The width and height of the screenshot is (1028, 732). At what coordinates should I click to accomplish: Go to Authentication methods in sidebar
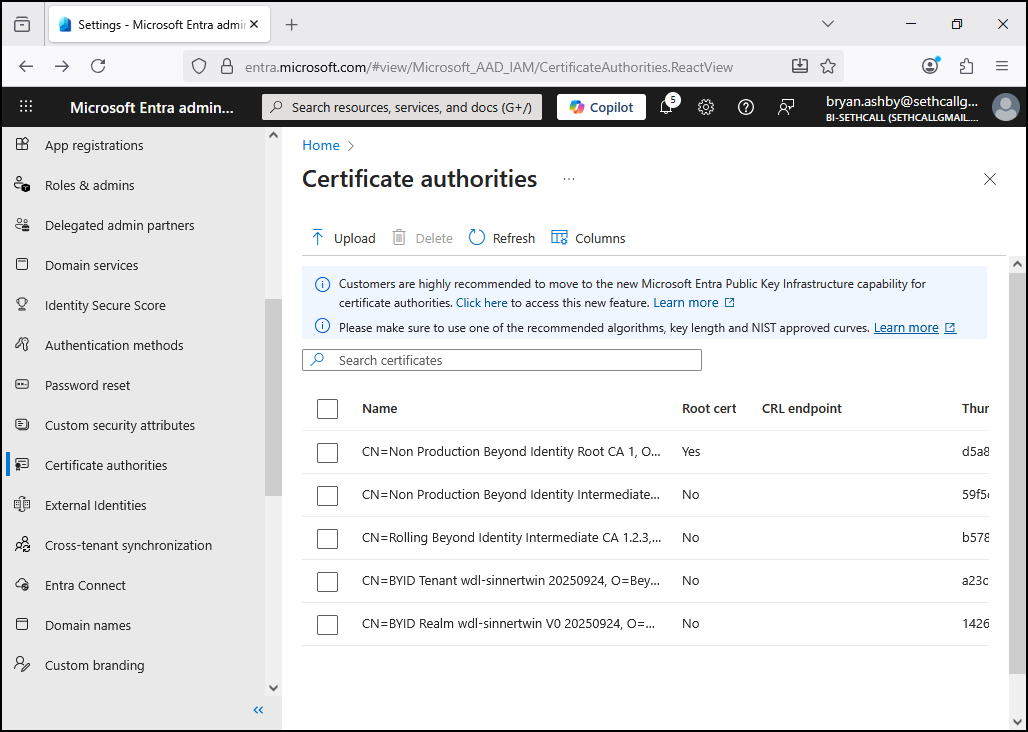(114, 345)
